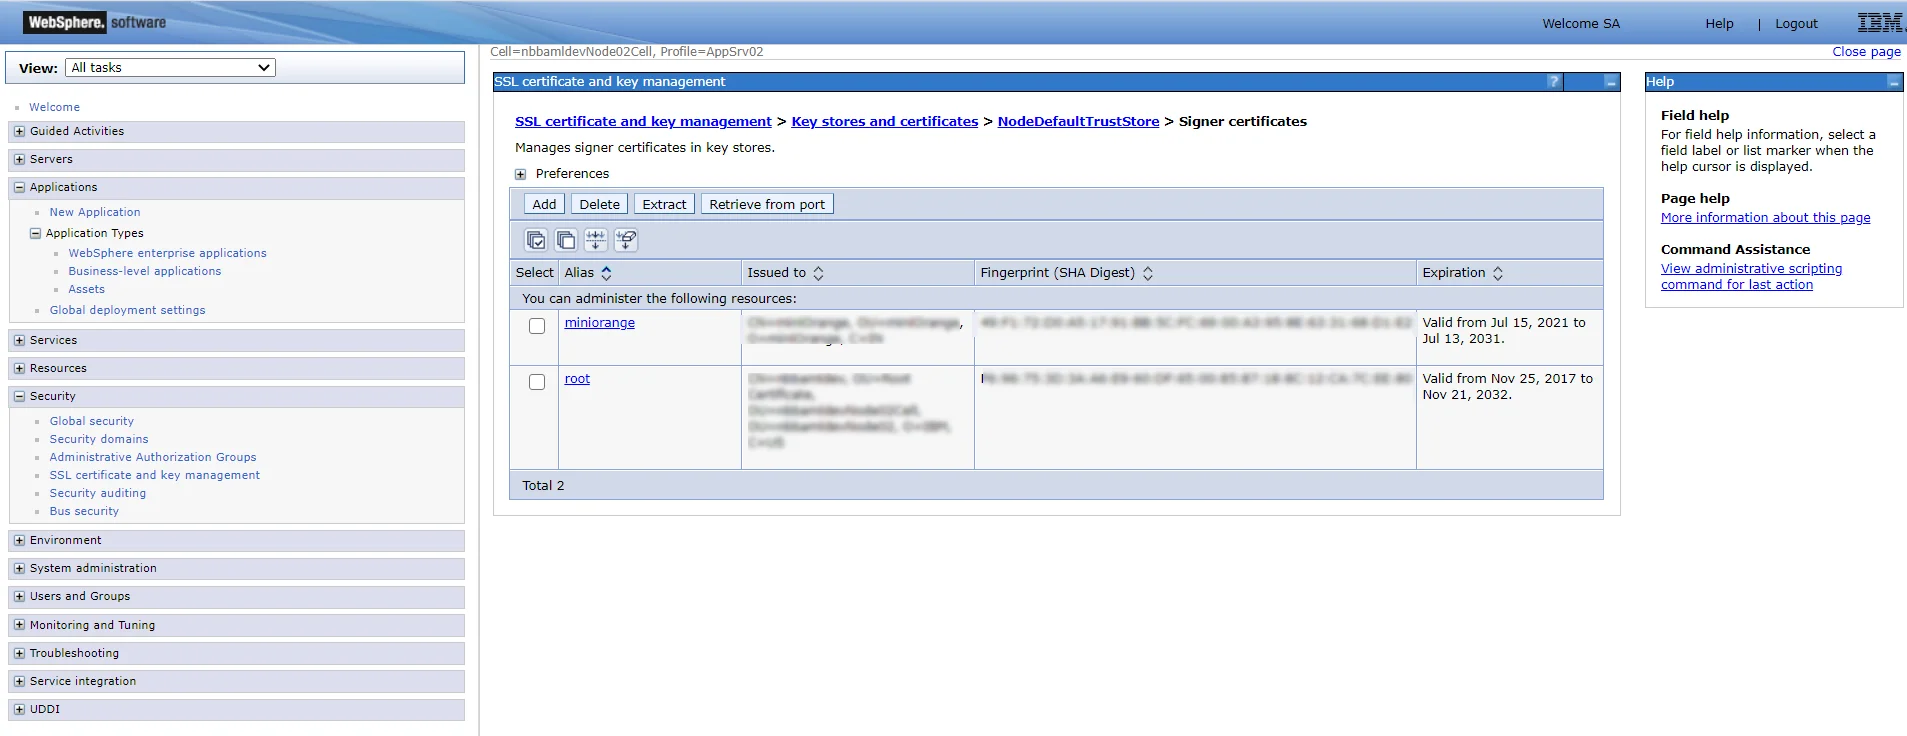Open Global security page

[x=91, y=421]
